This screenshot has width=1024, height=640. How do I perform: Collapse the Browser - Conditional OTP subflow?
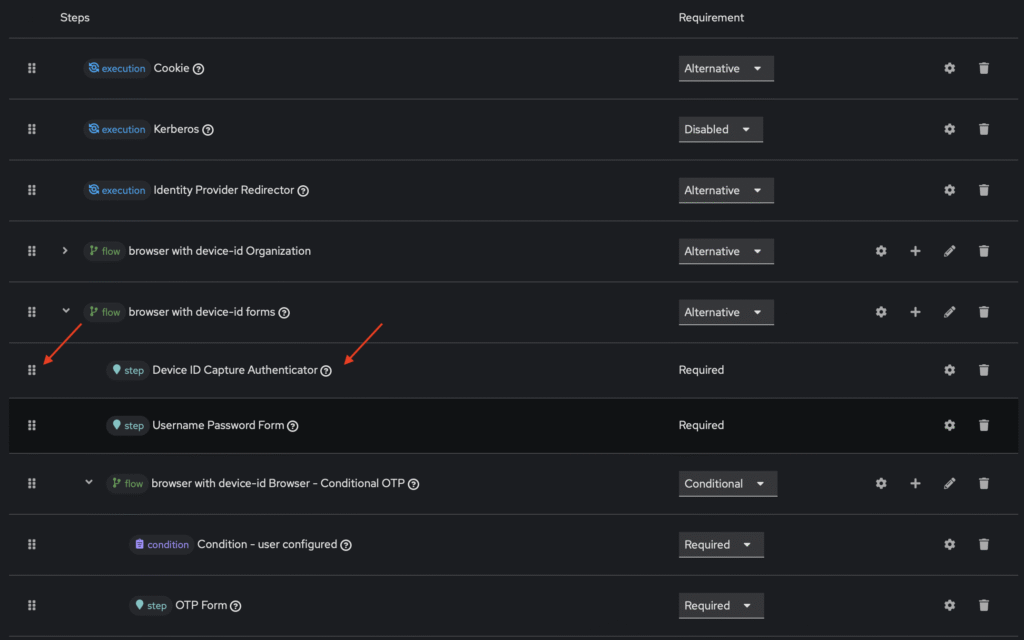pyautogui.click(x=89, y=482)
